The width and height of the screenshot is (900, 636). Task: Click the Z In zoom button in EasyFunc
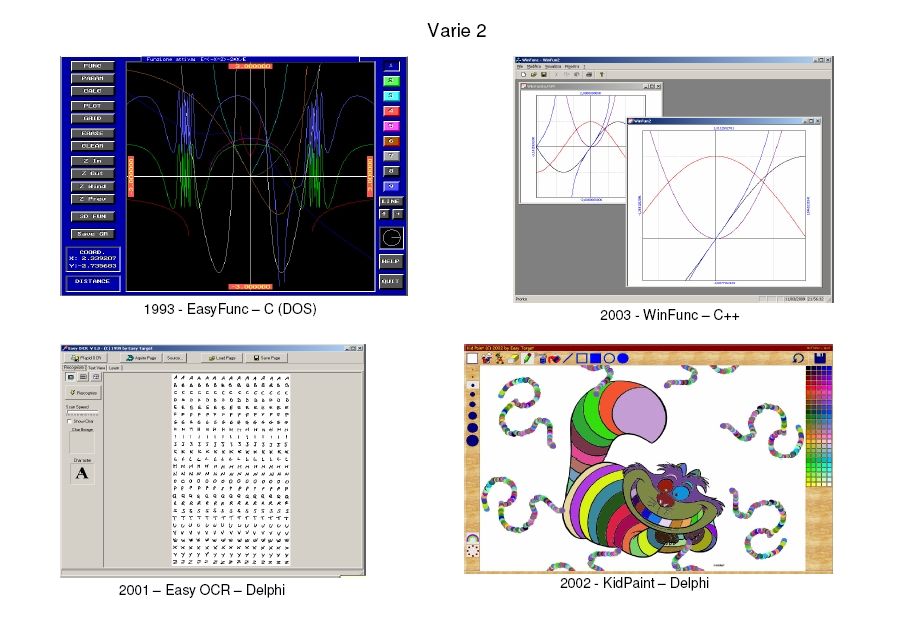92,161
